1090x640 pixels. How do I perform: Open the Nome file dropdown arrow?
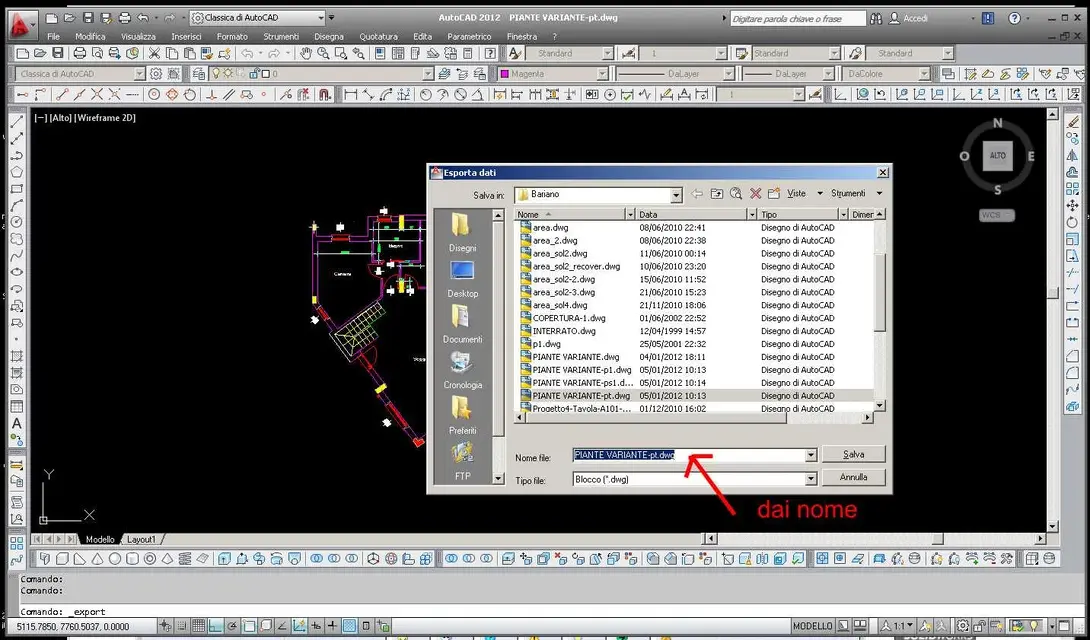[x=811, y=455]
